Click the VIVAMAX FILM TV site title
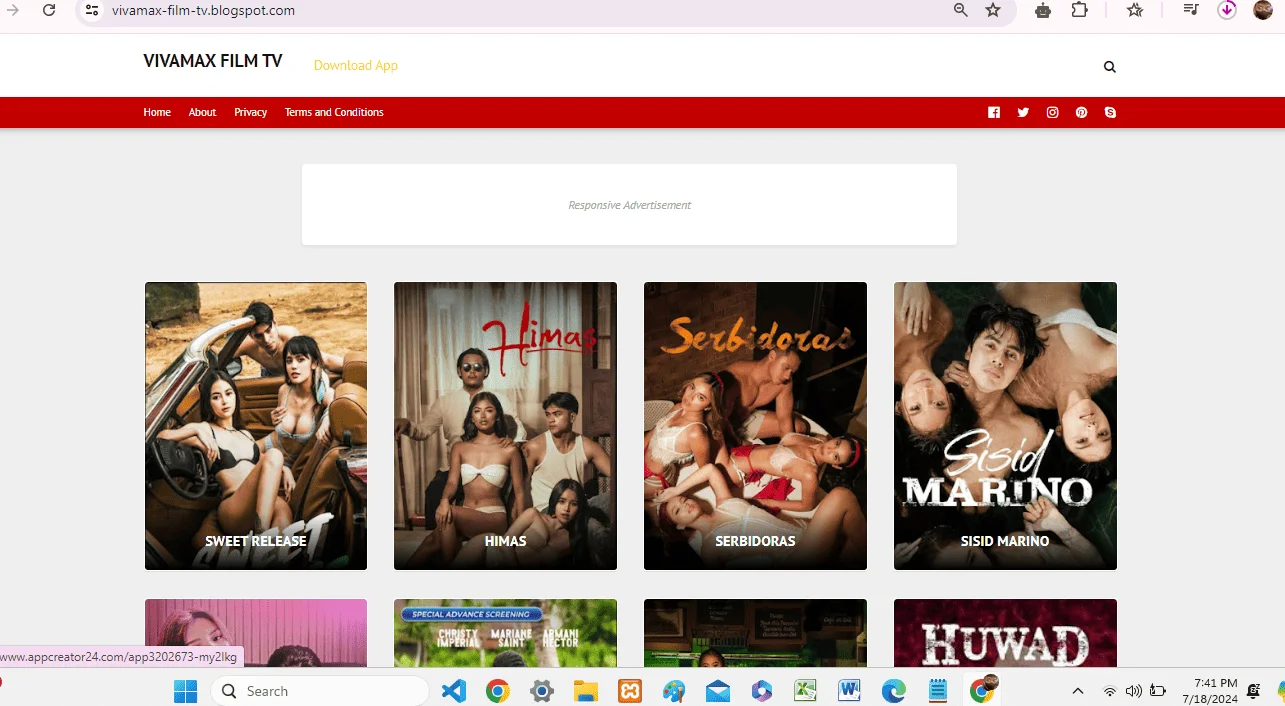This screenshot has height=706, width=1285. coord(213,61)
